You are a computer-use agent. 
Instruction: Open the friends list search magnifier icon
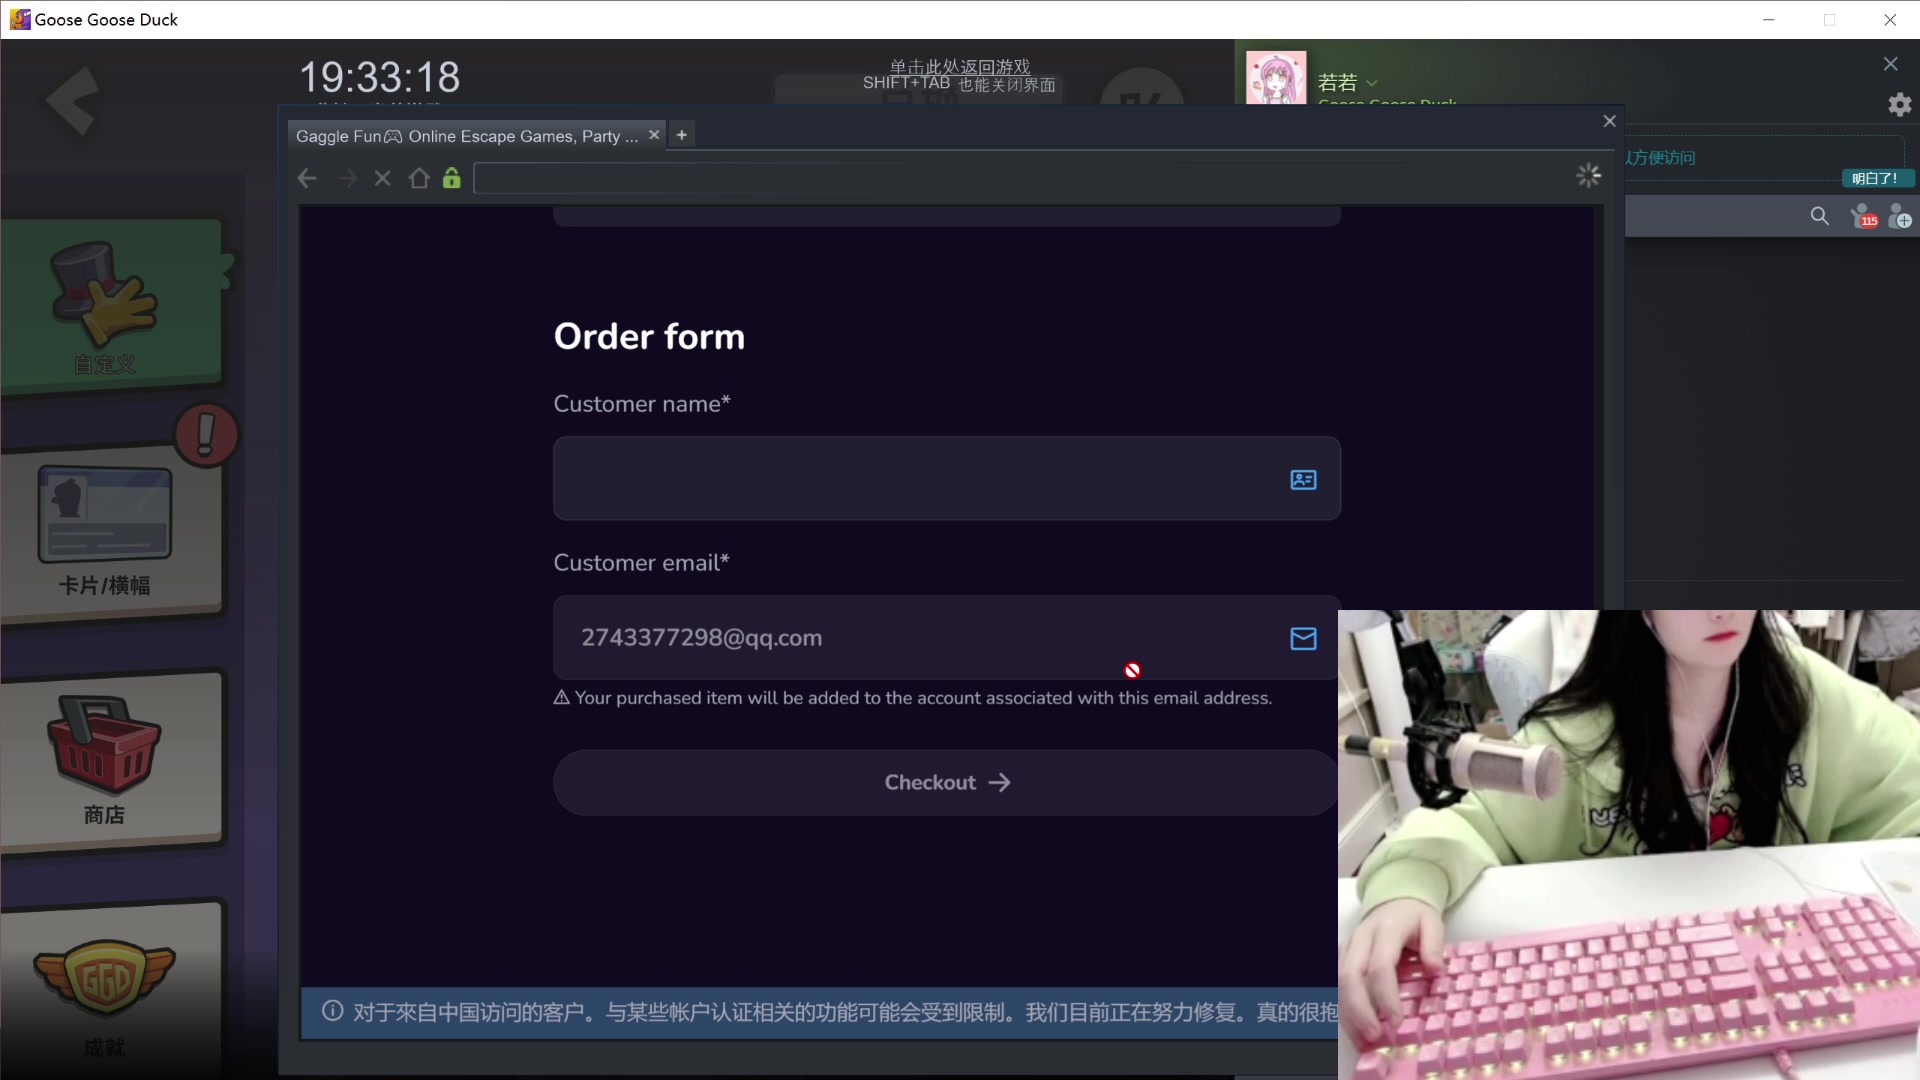tap(1819, 216)
